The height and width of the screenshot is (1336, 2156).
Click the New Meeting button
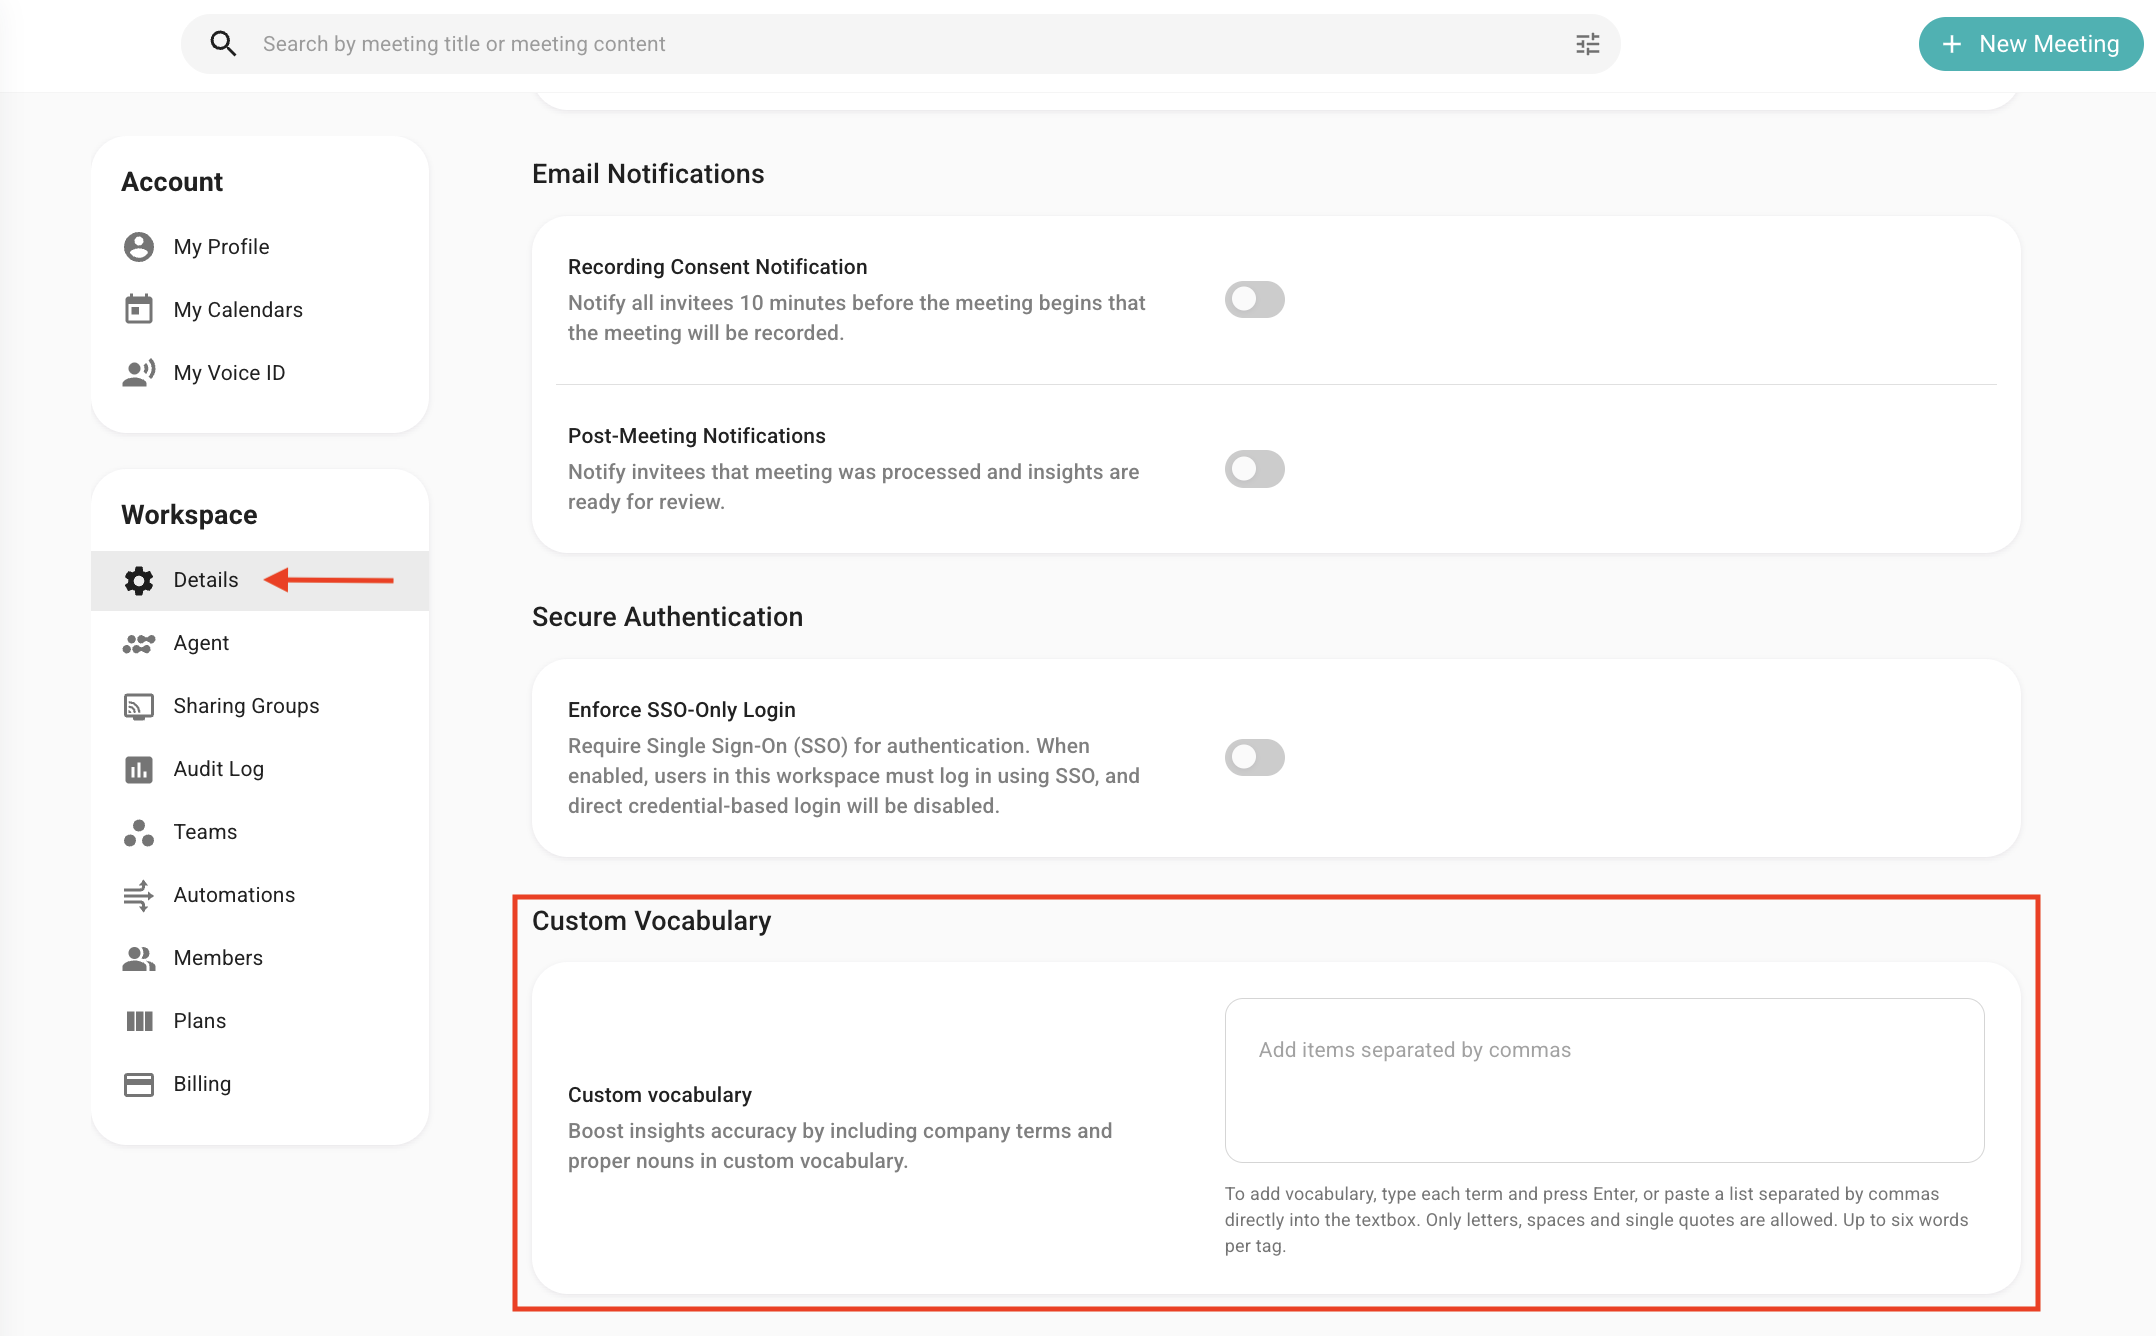[2030, 44]
